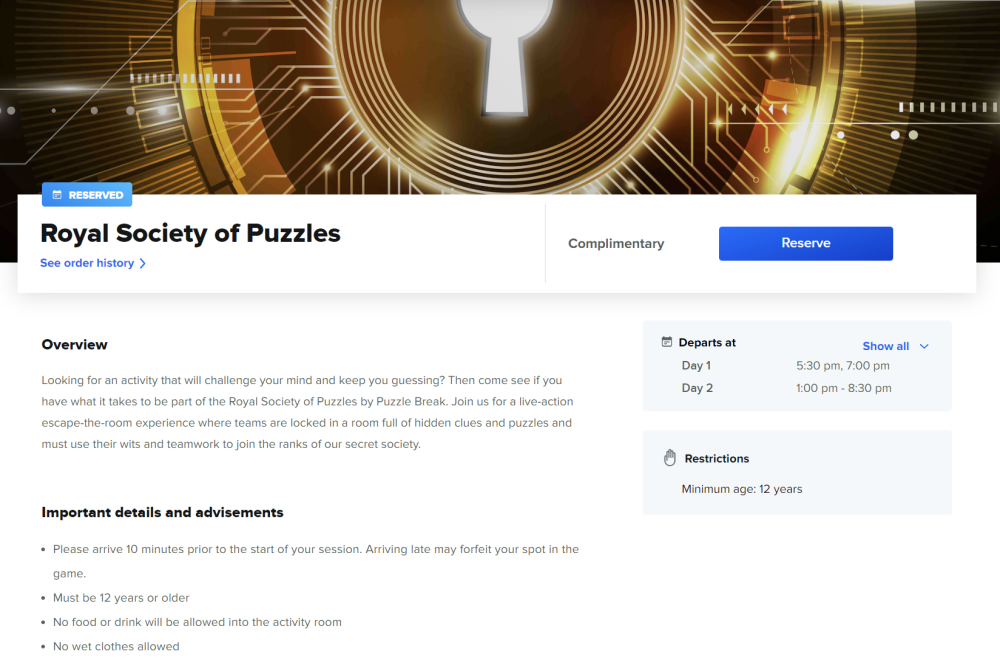Image resolution: width=1000 pixels, height=663 pixels.
Task: Click the Important details and advisements heading
Action: 163,513
